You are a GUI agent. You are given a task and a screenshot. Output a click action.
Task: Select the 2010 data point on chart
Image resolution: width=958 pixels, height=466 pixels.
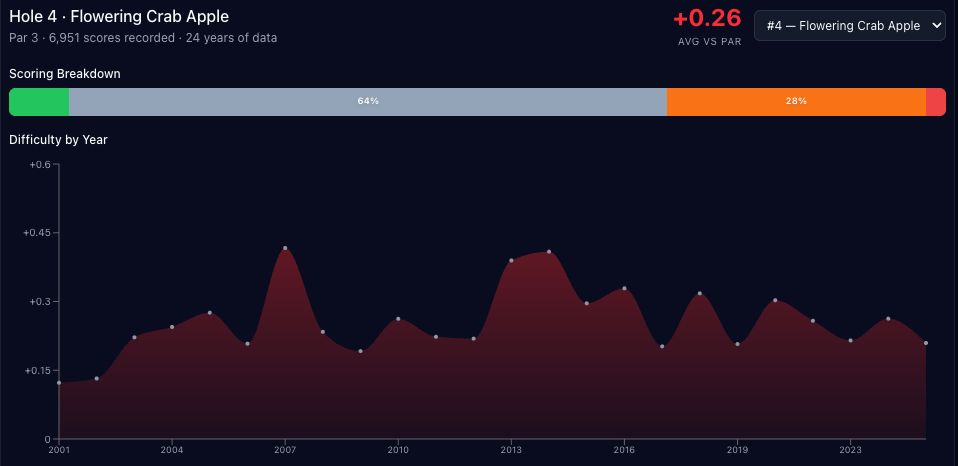click(x=398, y=319)
